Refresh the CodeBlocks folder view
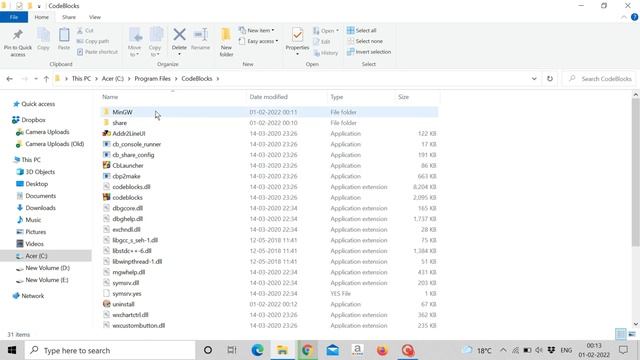The width and height of the screenshot is (640, 360). coord(550,79)
